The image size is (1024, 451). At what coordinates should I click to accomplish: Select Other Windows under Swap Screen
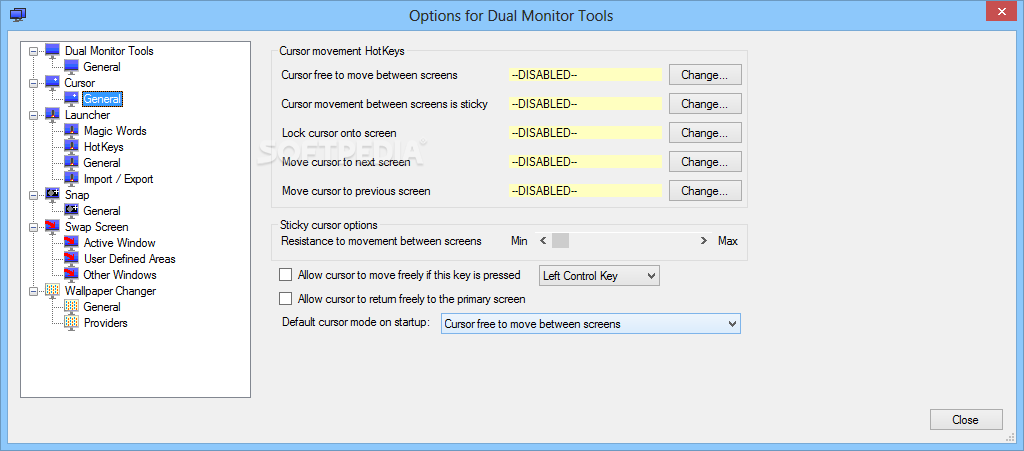(120, 275)
